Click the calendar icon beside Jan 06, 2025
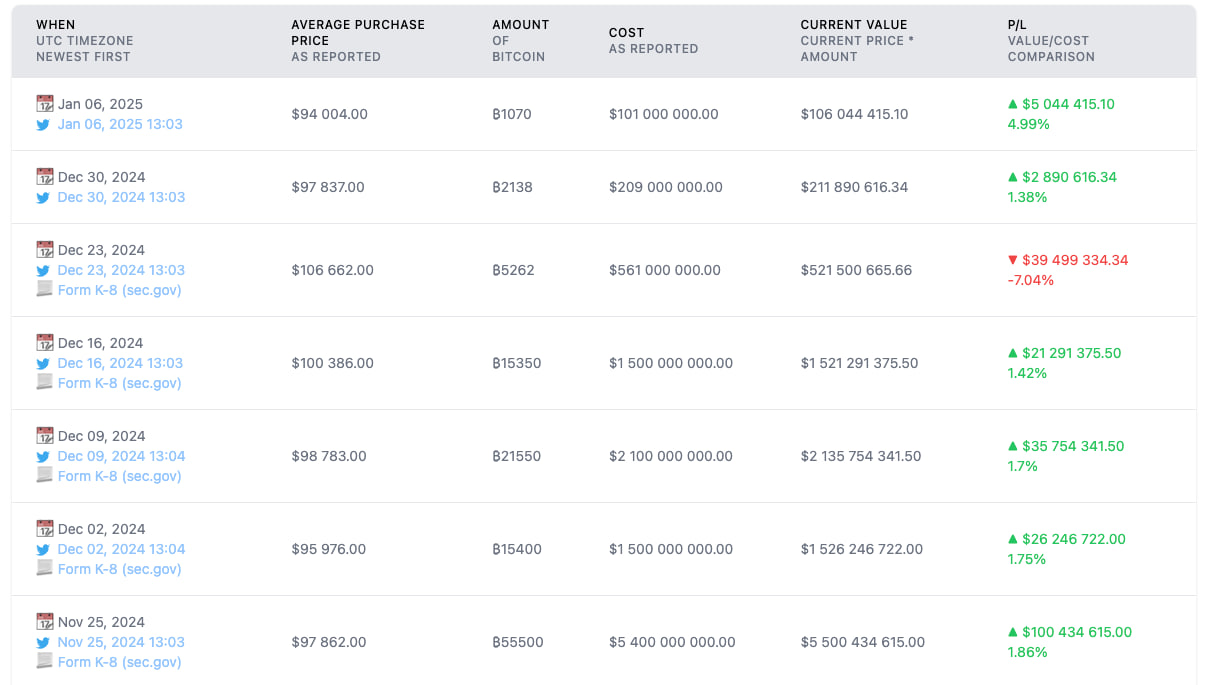This screenshot has width=1217, height=685. pos(44,104)
